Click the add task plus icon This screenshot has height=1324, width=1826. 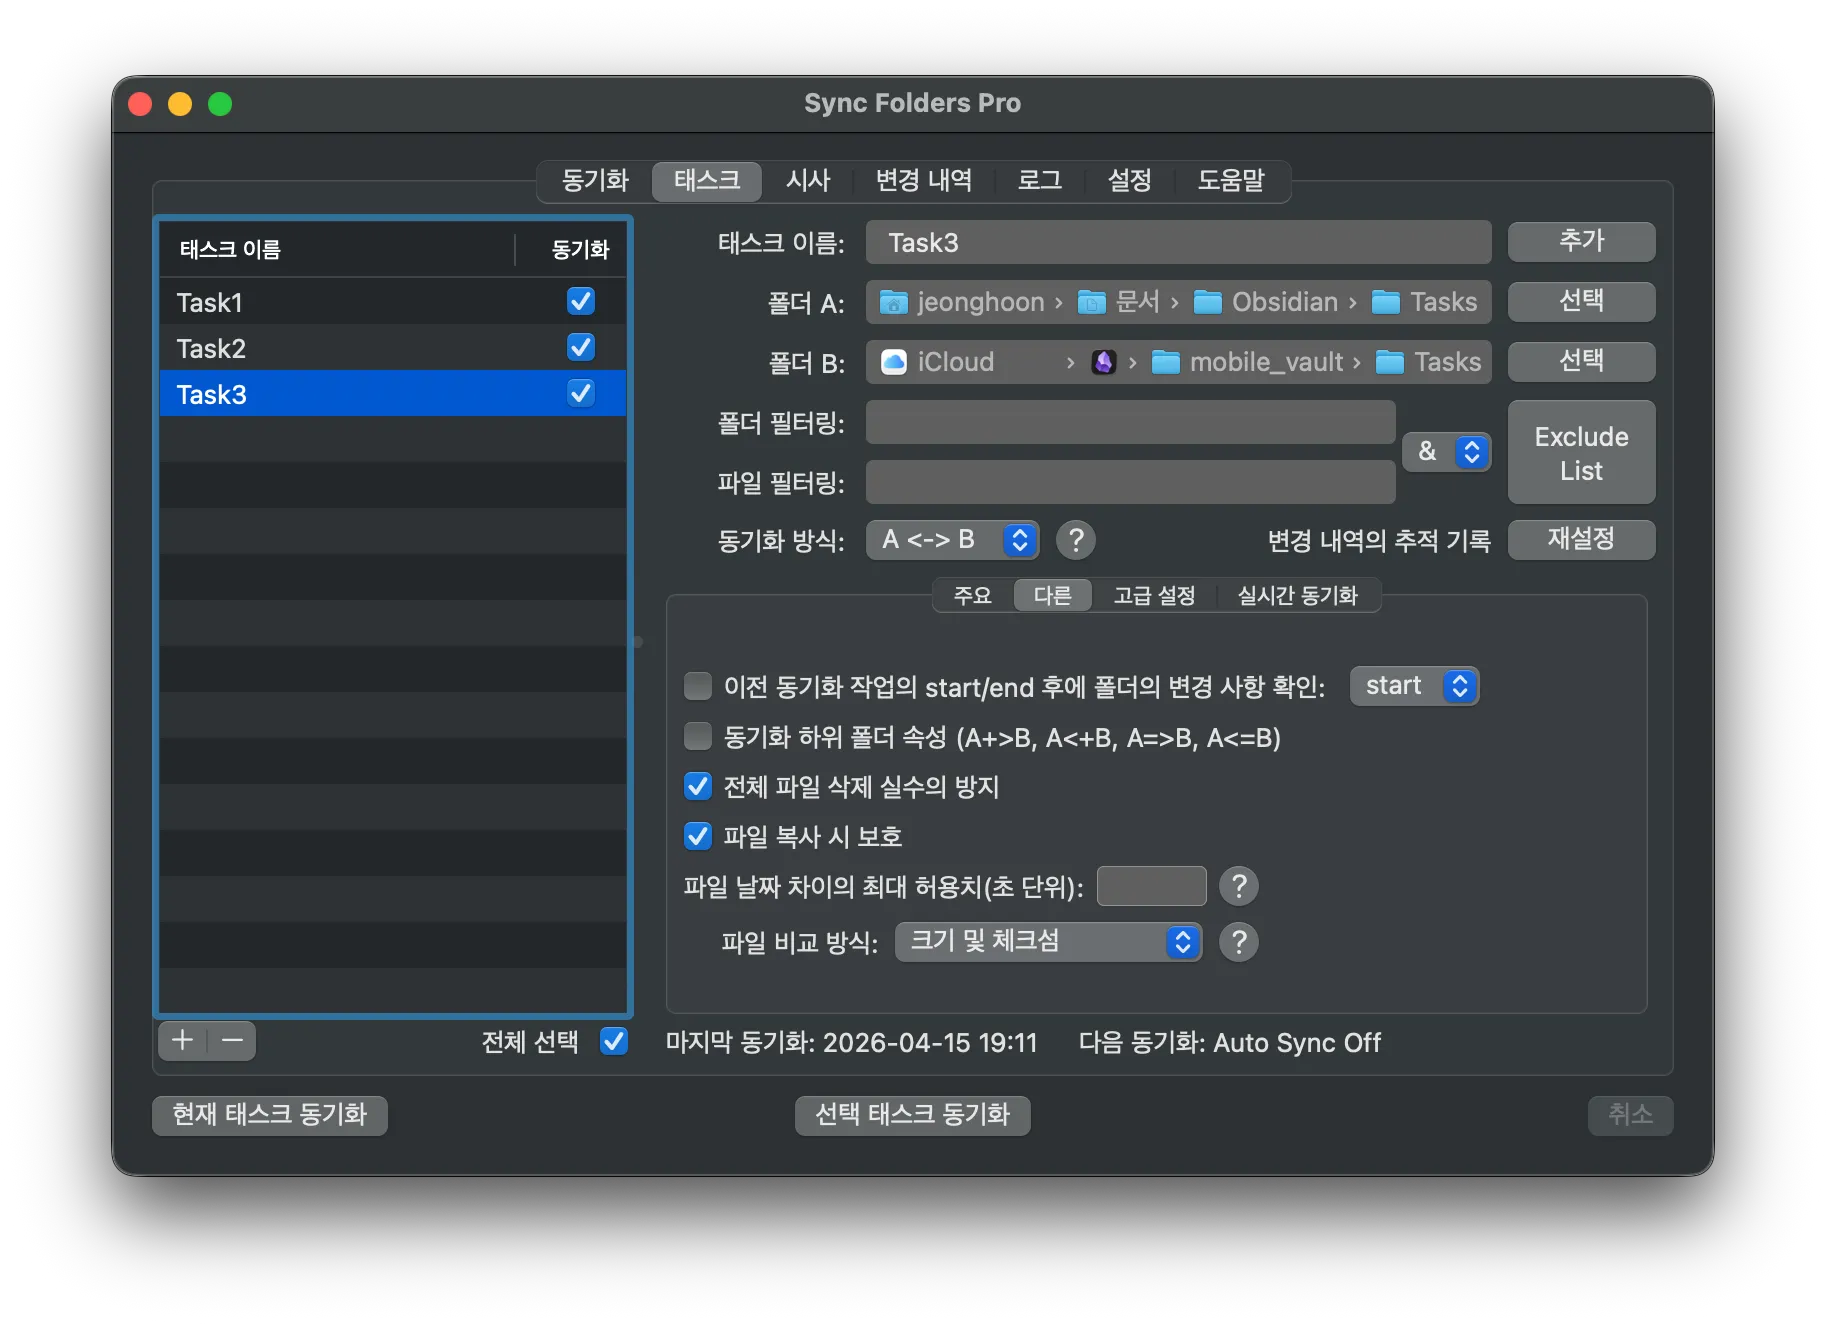(182, 1041)
